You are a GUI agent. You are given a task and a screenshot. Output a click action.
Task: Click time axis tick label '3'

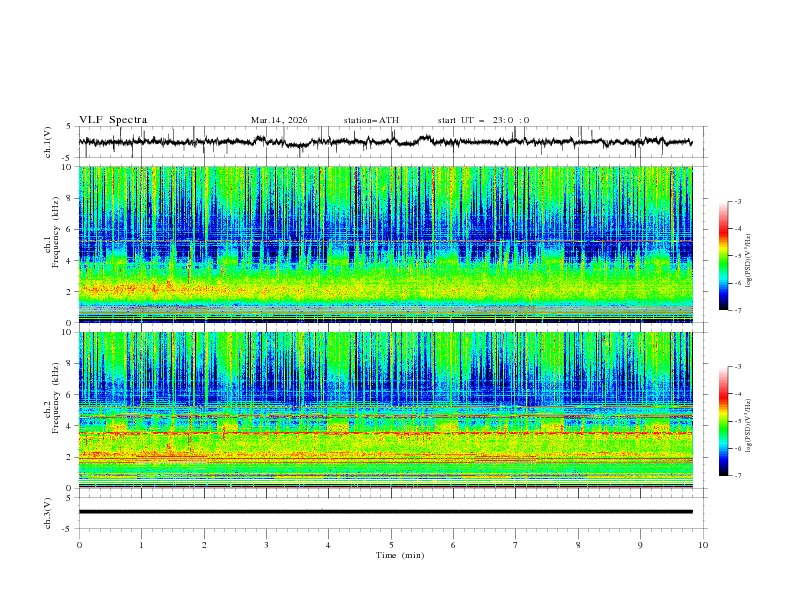coord(266,545)
